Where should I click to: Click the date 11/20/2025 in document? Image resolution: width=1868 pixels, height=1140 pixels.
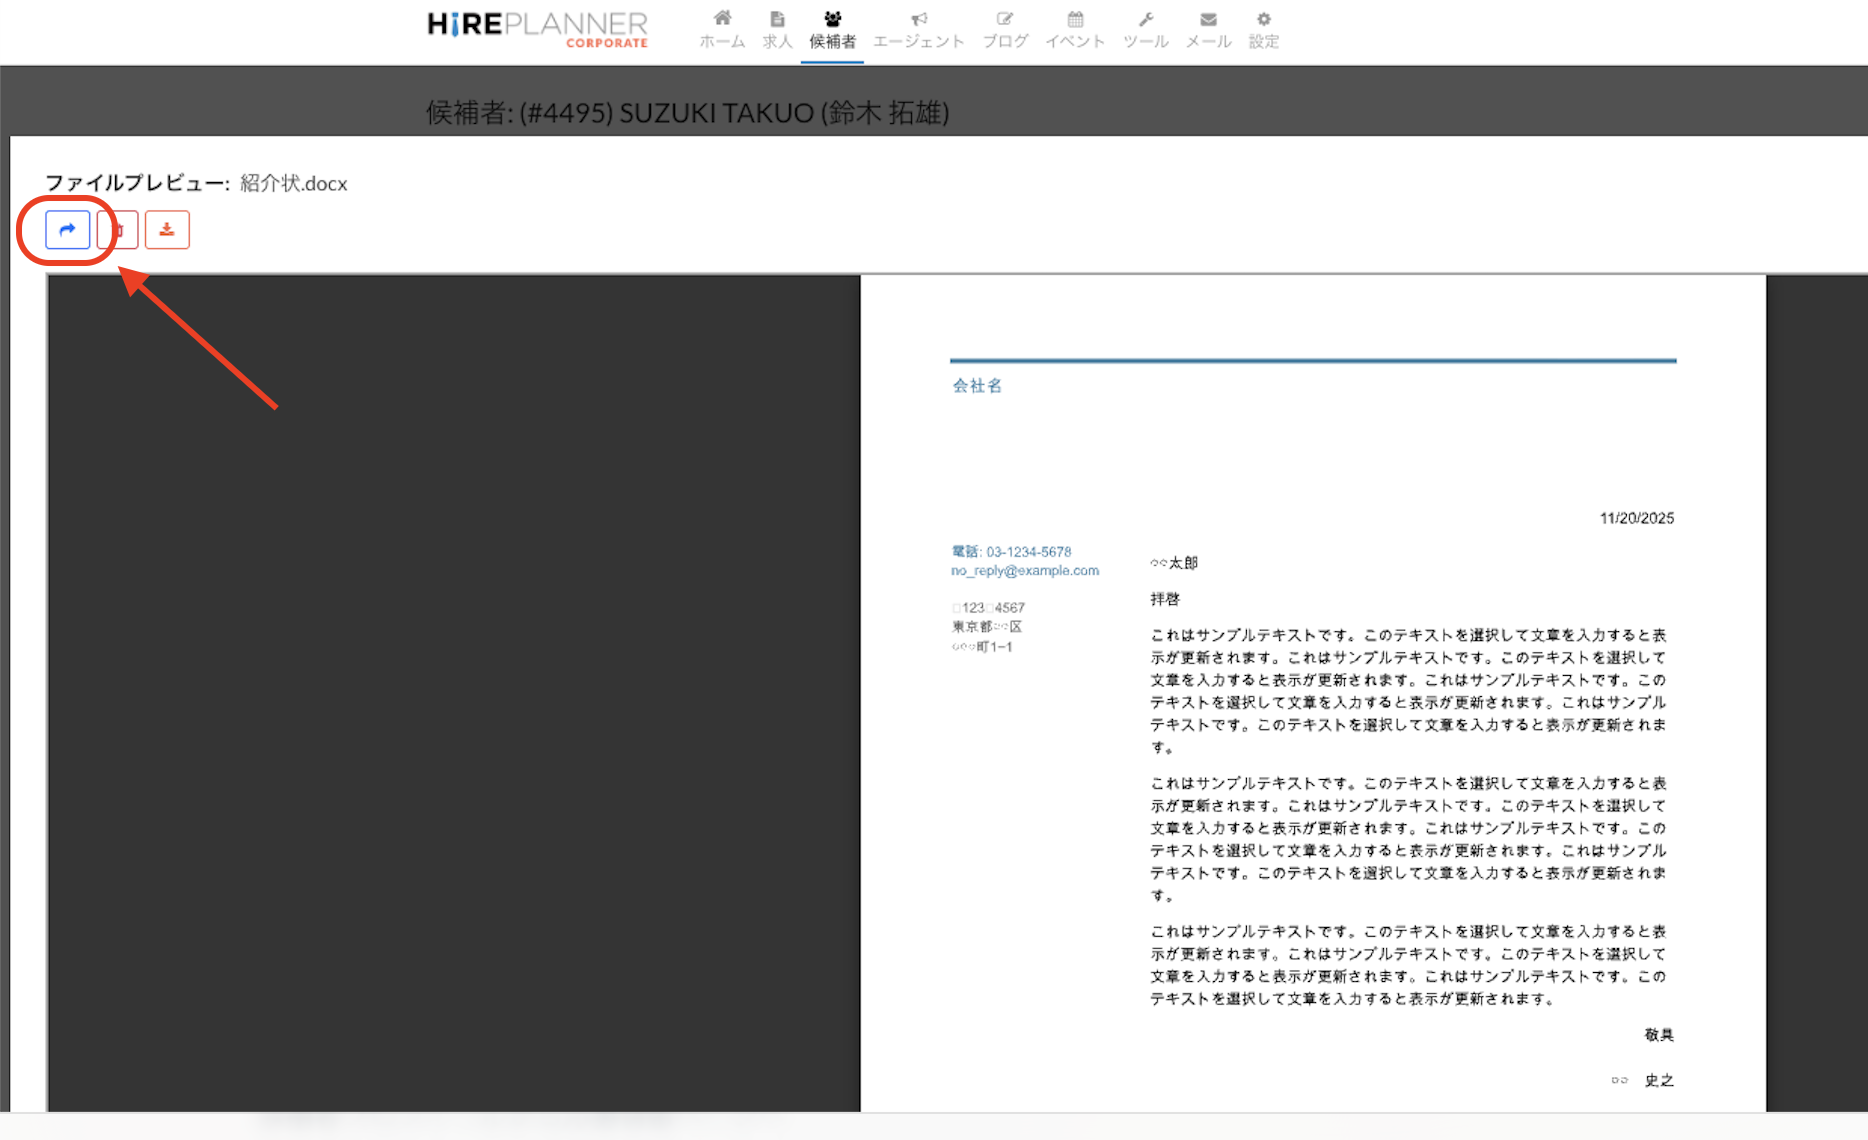(1636, 518)
